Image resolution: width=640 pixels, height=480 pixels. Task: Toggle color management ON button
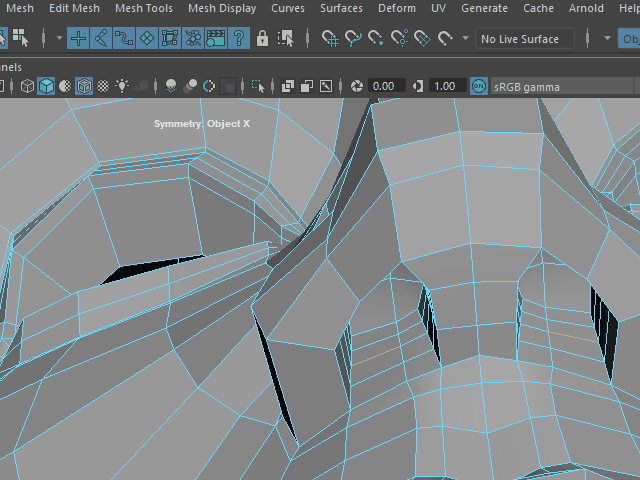(479, 86)
